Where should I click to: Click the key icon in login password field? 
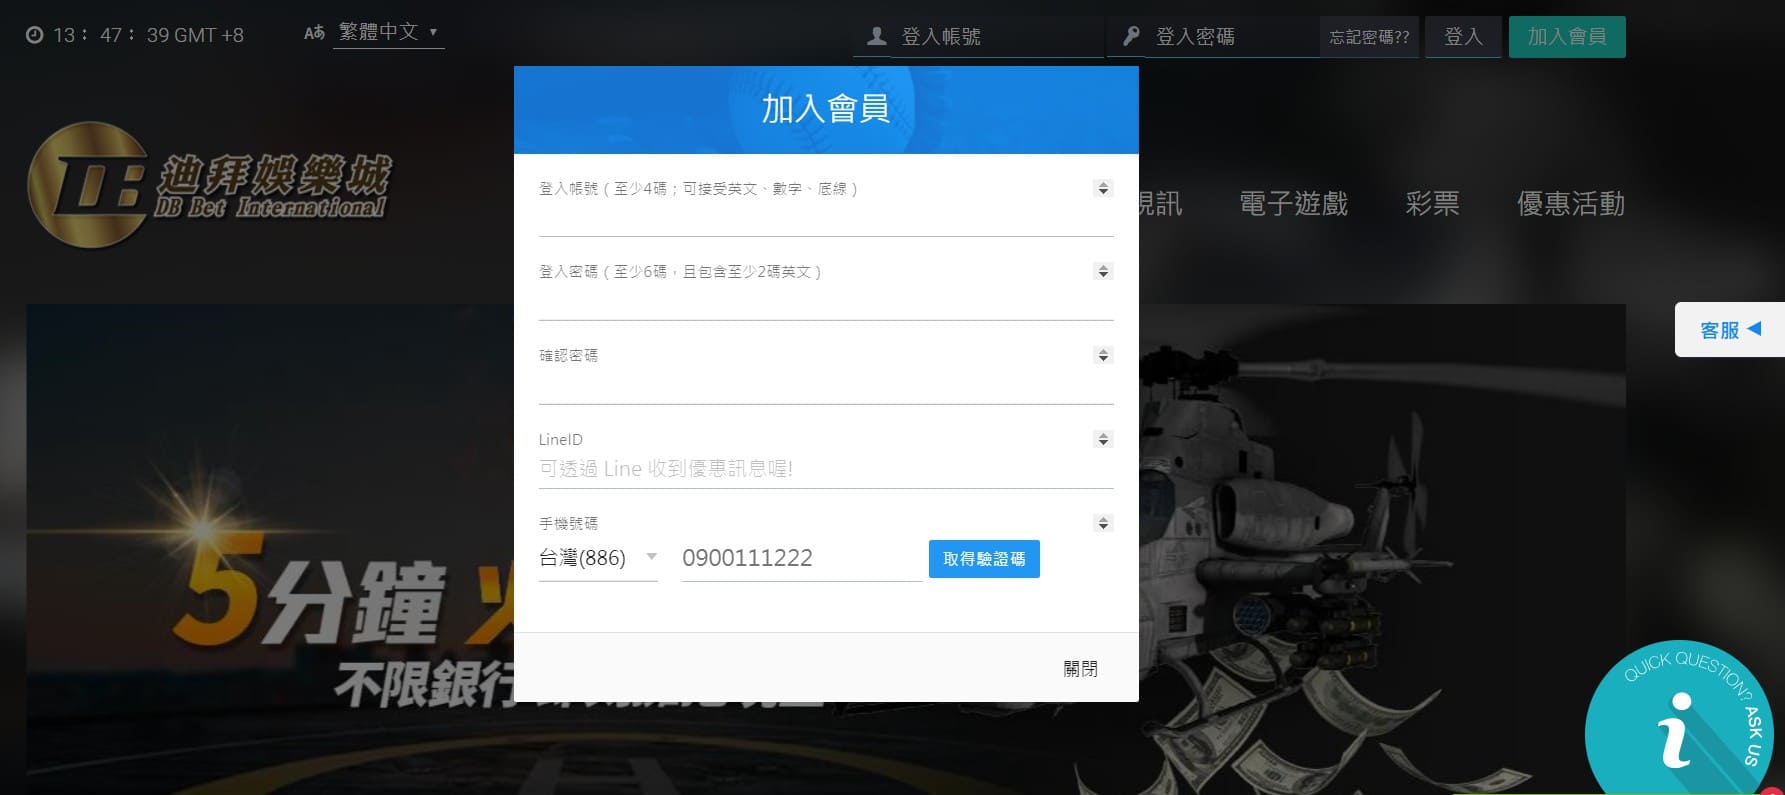point(1131,37)
